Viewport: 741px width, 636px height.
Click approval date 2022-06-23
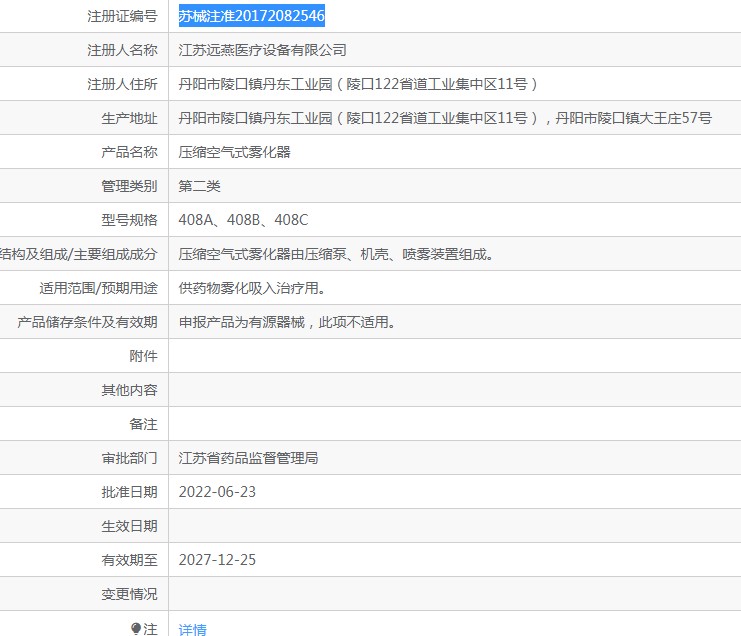(217, 492)
